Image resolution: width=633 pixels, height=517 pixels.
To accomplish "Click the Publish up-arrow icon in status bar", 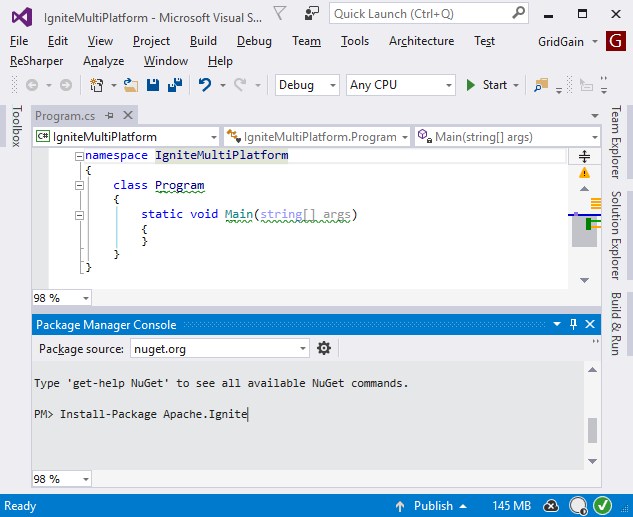I will click(400, 506).
